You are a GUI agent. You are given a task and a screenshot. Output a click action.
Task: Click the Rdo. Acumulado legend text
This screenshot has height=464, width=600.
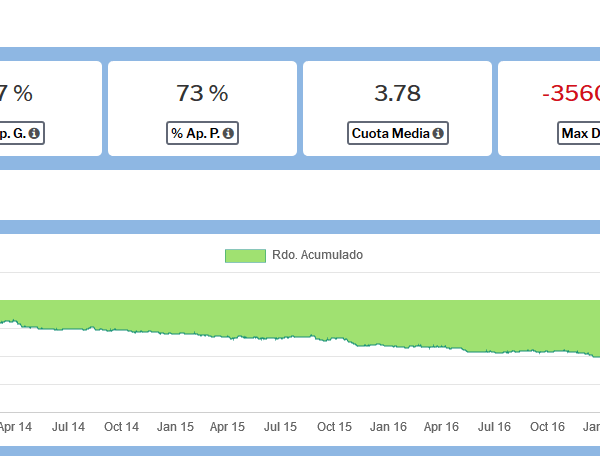point(317,255)
